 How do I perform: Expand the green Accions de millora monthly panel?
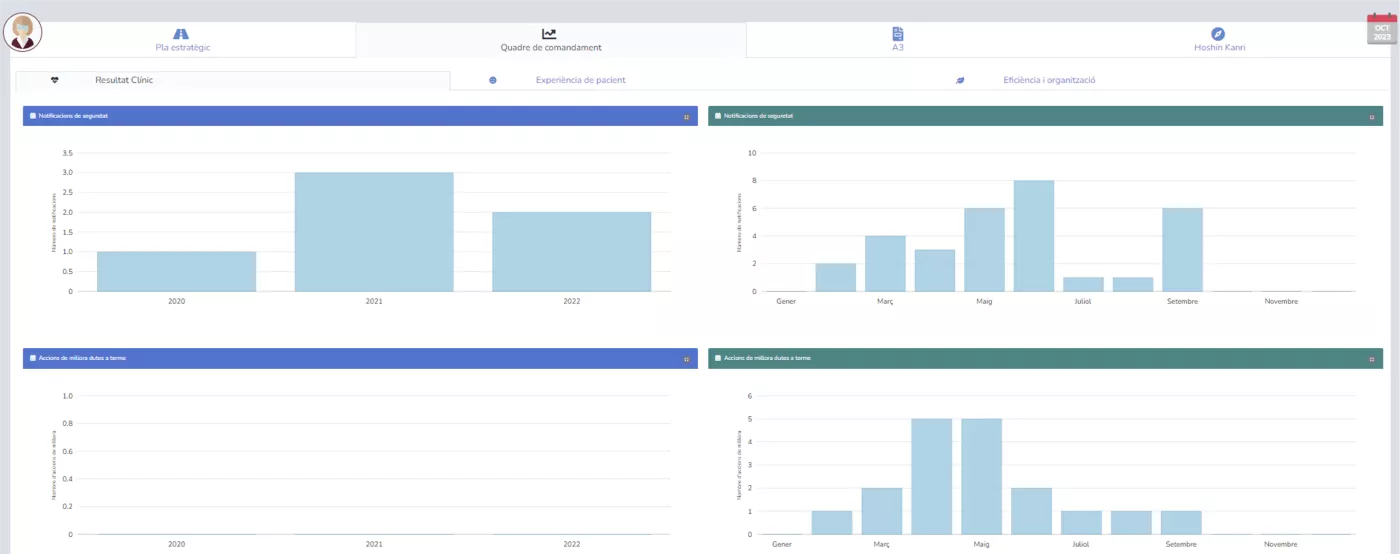pos(1371,359)
